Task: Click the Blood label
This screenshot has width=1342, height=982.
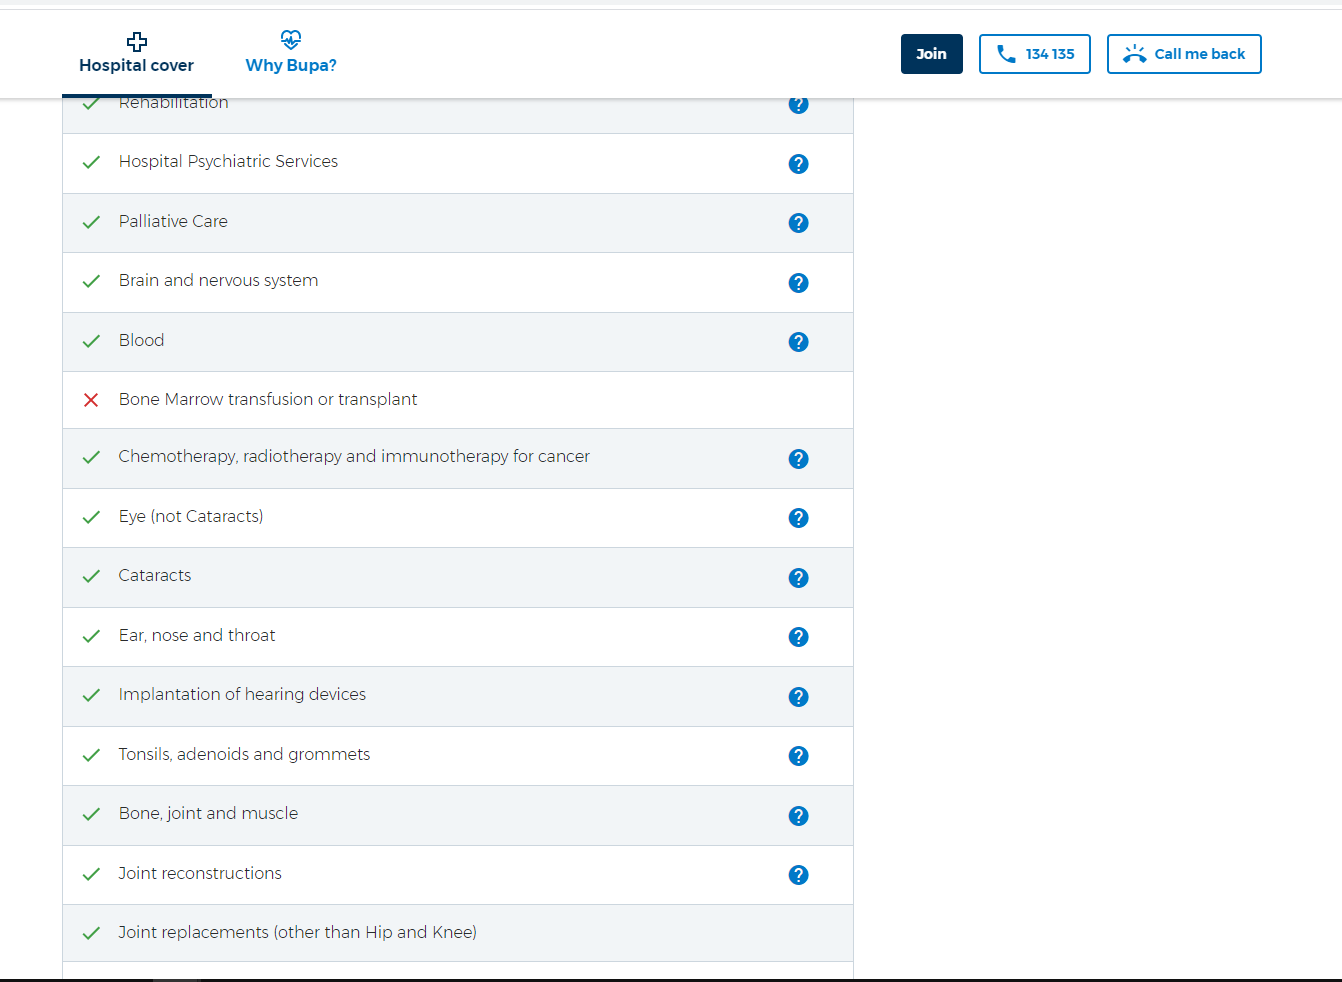Action: tap(141, 340)
